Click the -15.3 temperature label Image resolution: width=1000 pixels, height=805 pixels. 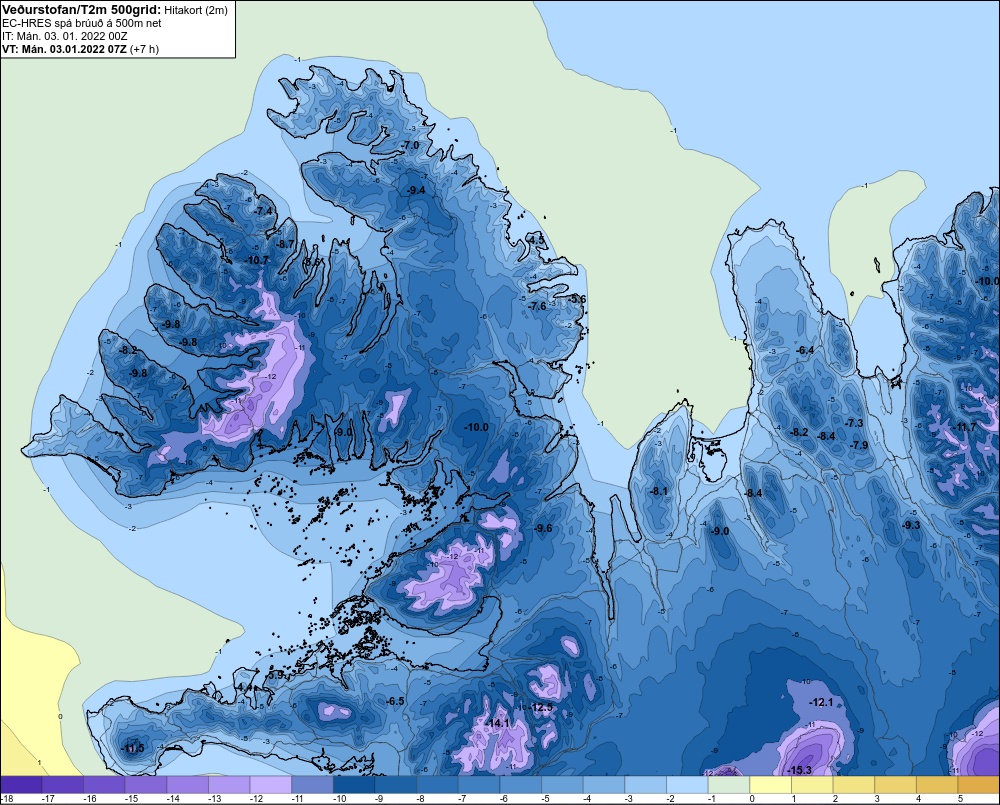point(800,770)
